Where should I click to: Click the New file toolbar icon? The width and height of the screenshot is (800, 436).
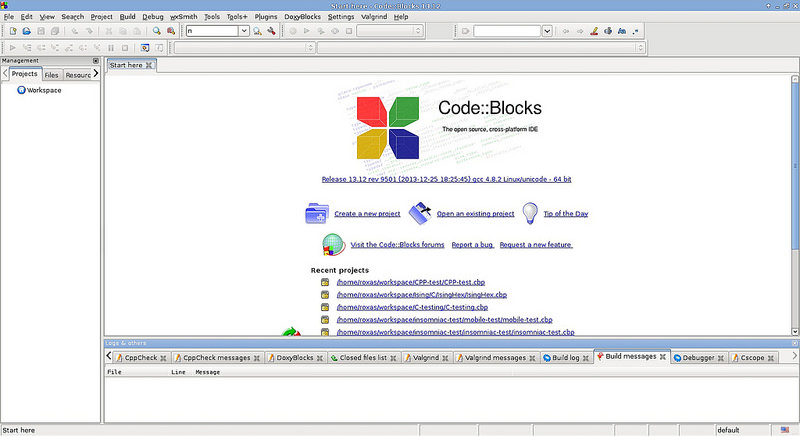(x=12, y=31)
